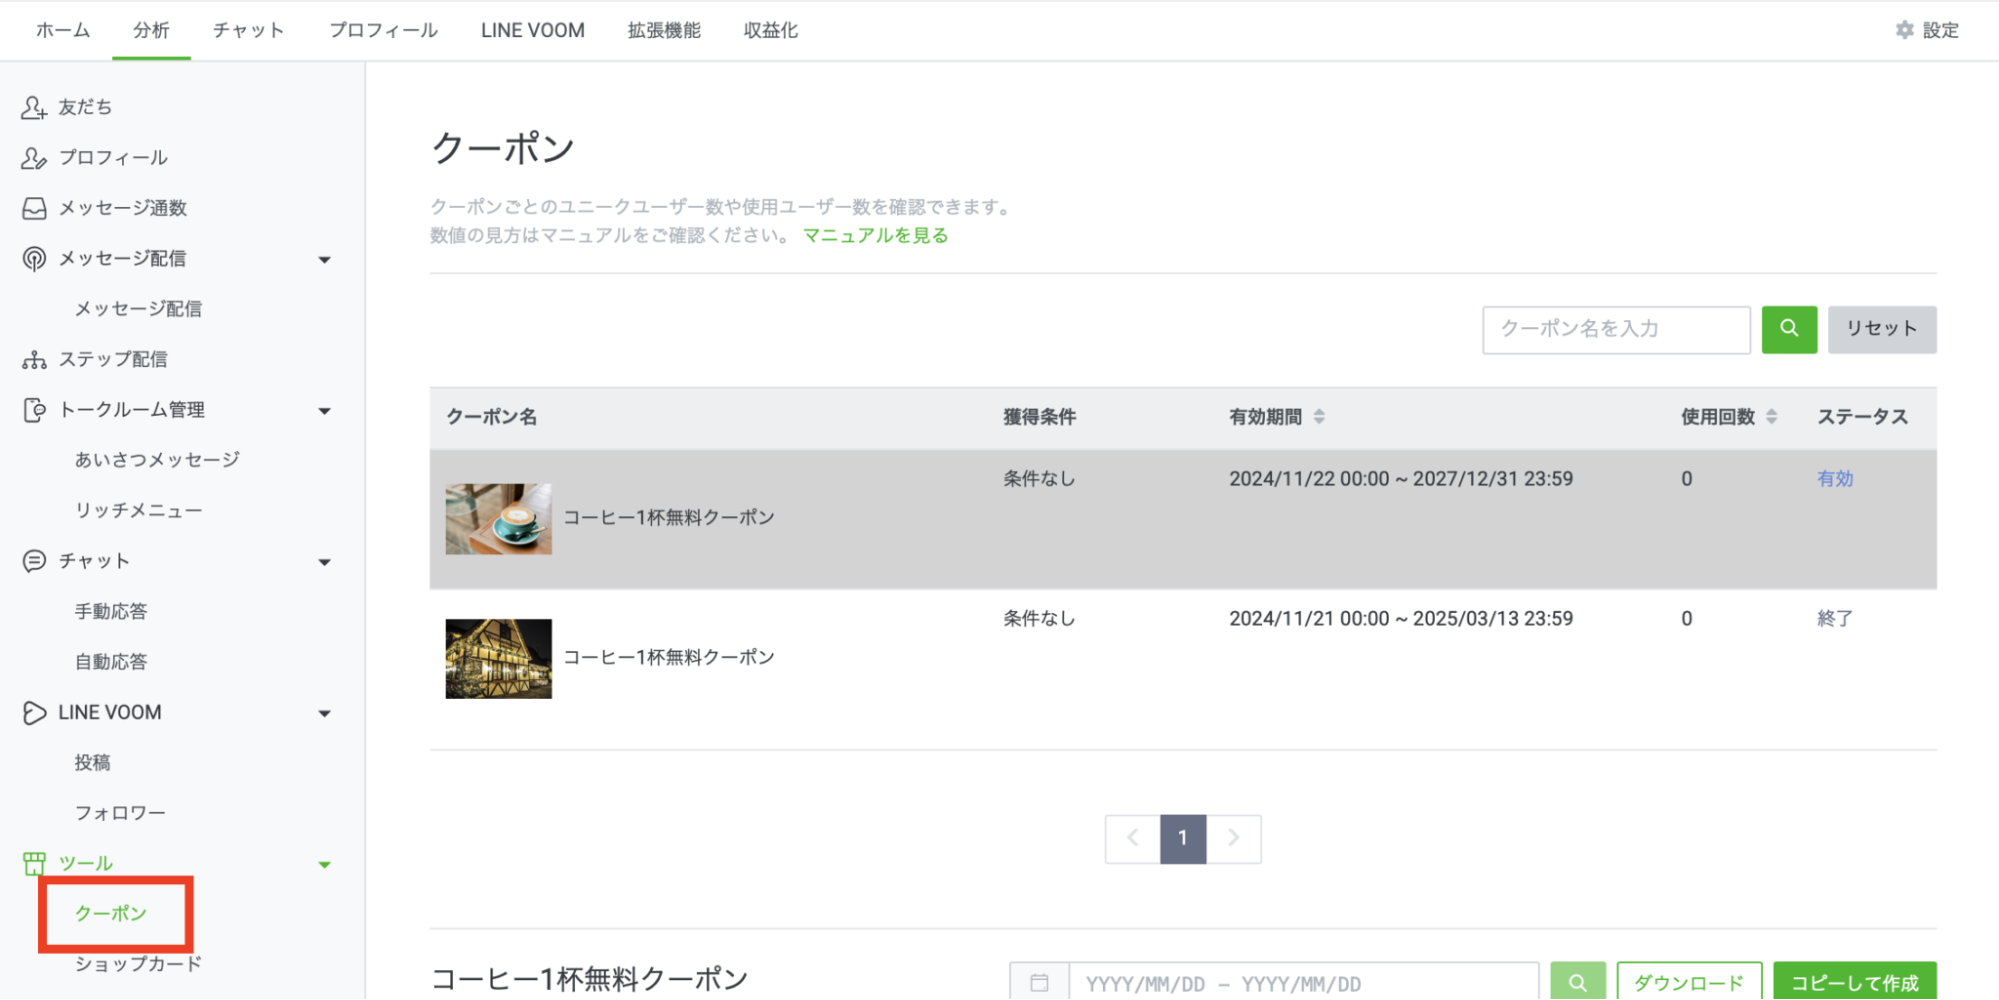Focus the coupon name search field
Image resolution: width=1999 pixels, height=1000 pixels.
[x=1615, y=329]
